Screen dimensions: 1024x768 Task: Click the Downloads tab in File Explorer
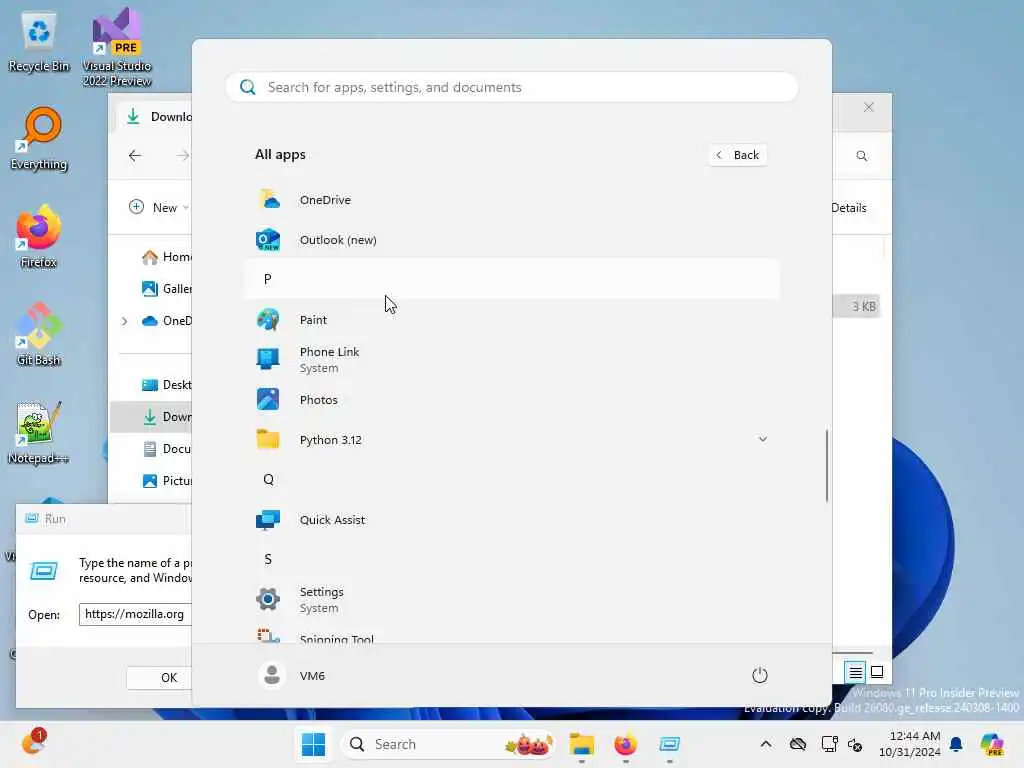pos(155,117)
